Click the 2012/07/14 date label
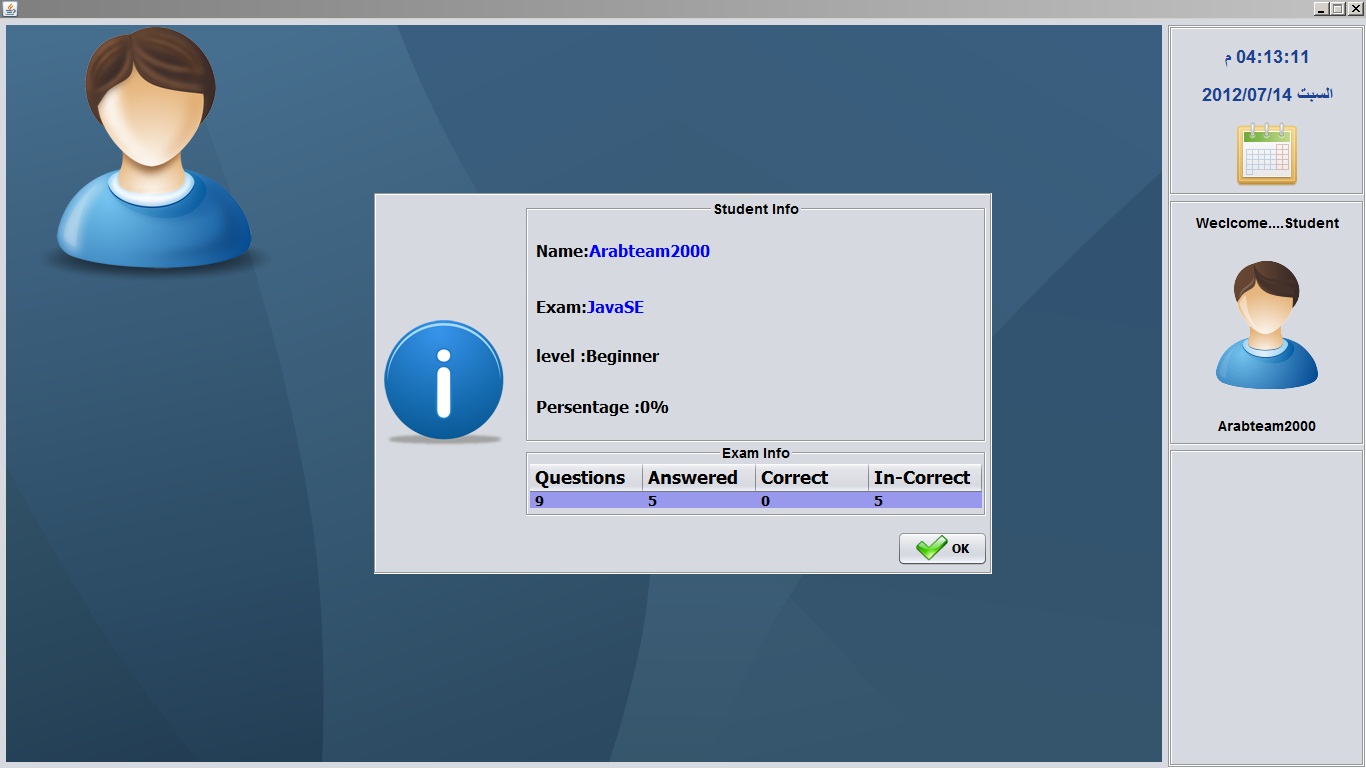This screenshot has height=768, width=1366. (x=1267, y=94)
